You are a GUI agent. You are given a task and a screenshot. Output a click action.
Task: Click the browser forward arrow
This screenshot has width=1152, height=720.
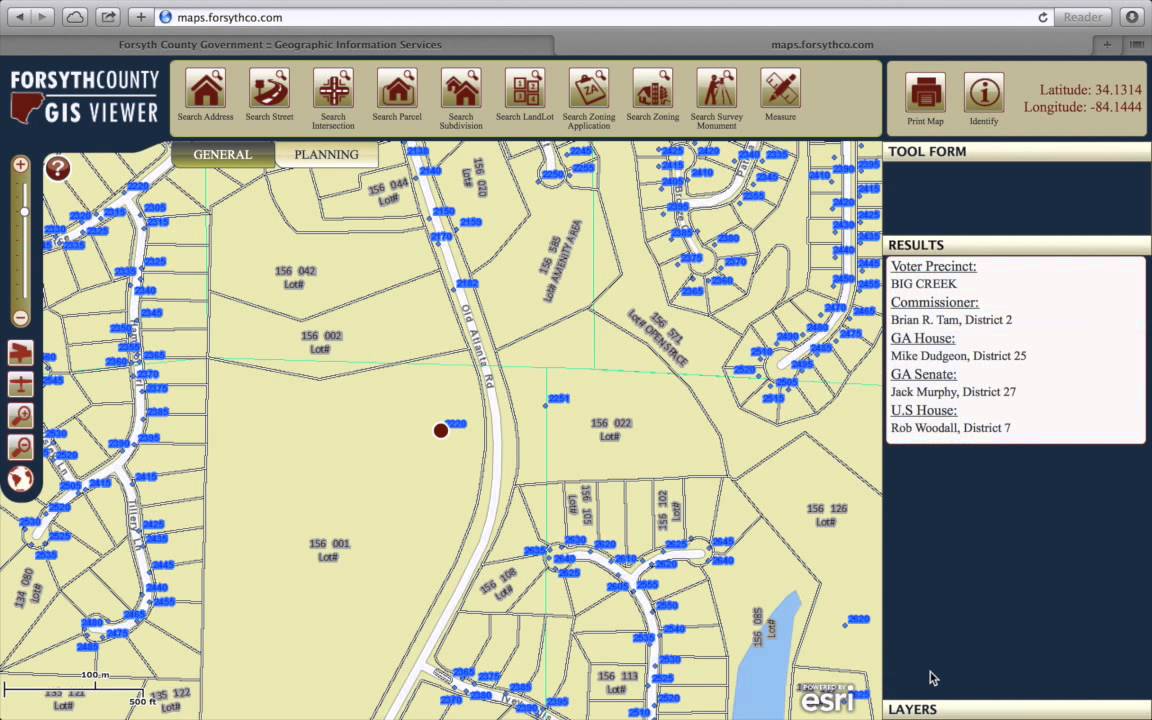(x=43, y=17)
